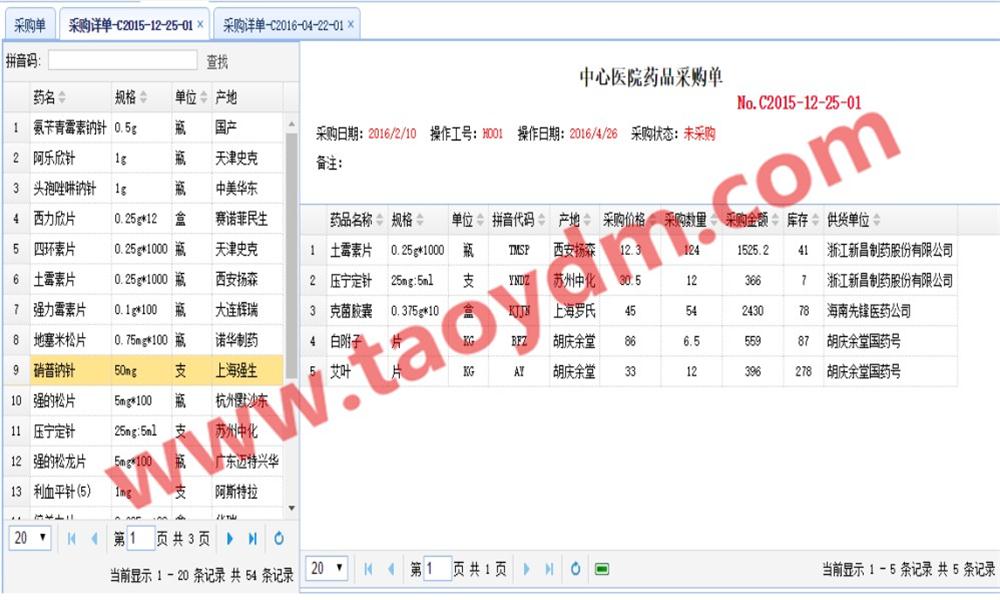The width and height of the screenshot is (1000, 600).
Task: Sort detail grid by 采购价格 column
Action: tap(630, 220)
